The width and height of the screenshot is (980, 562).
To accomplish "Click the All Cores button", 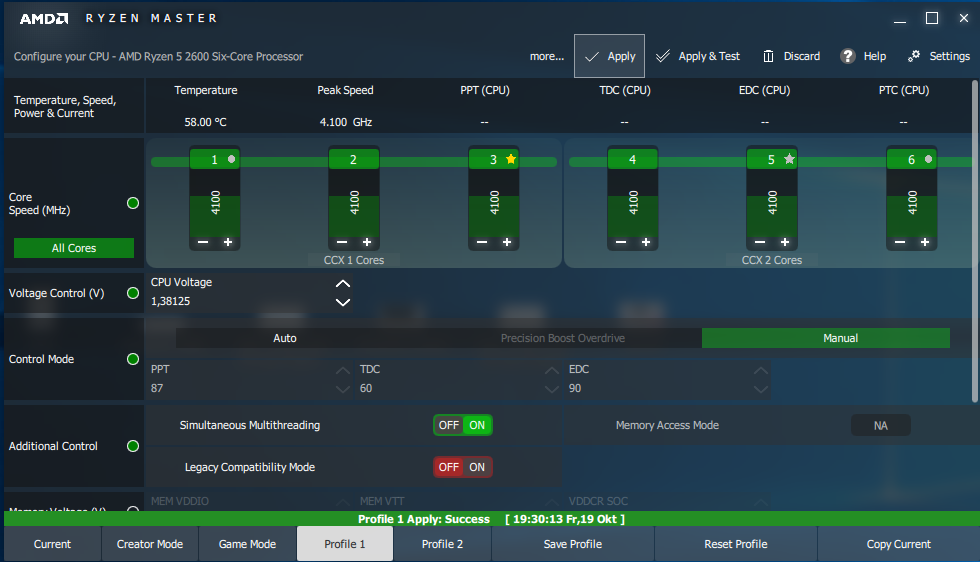I will [74, 248].
